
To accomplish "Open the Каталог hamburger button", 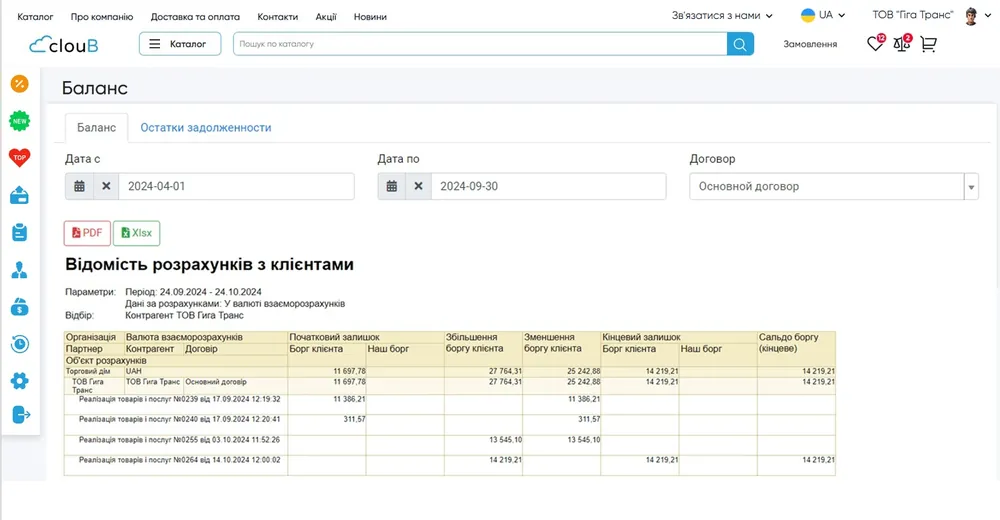I will pos(180,44).
